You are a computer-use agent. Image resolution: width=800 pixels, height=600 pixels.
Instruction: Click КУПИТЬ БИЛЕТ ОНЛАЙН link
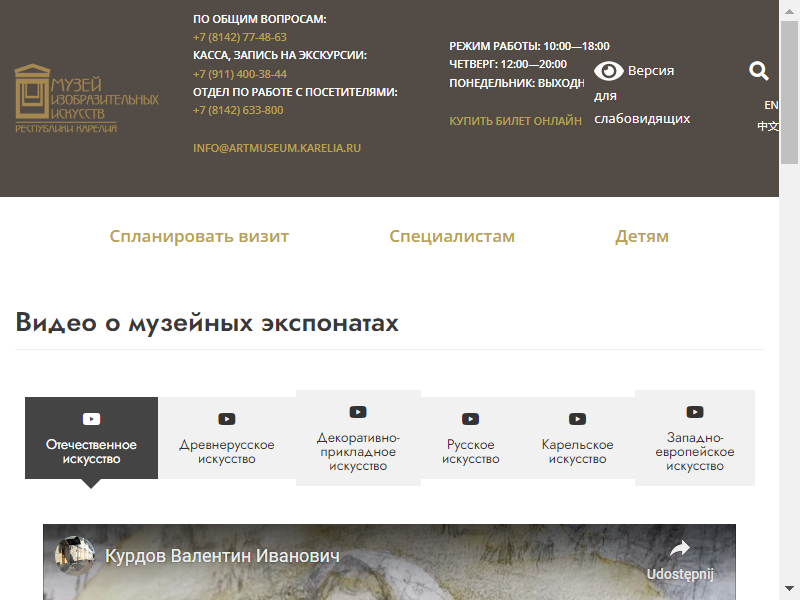point(515,121)
